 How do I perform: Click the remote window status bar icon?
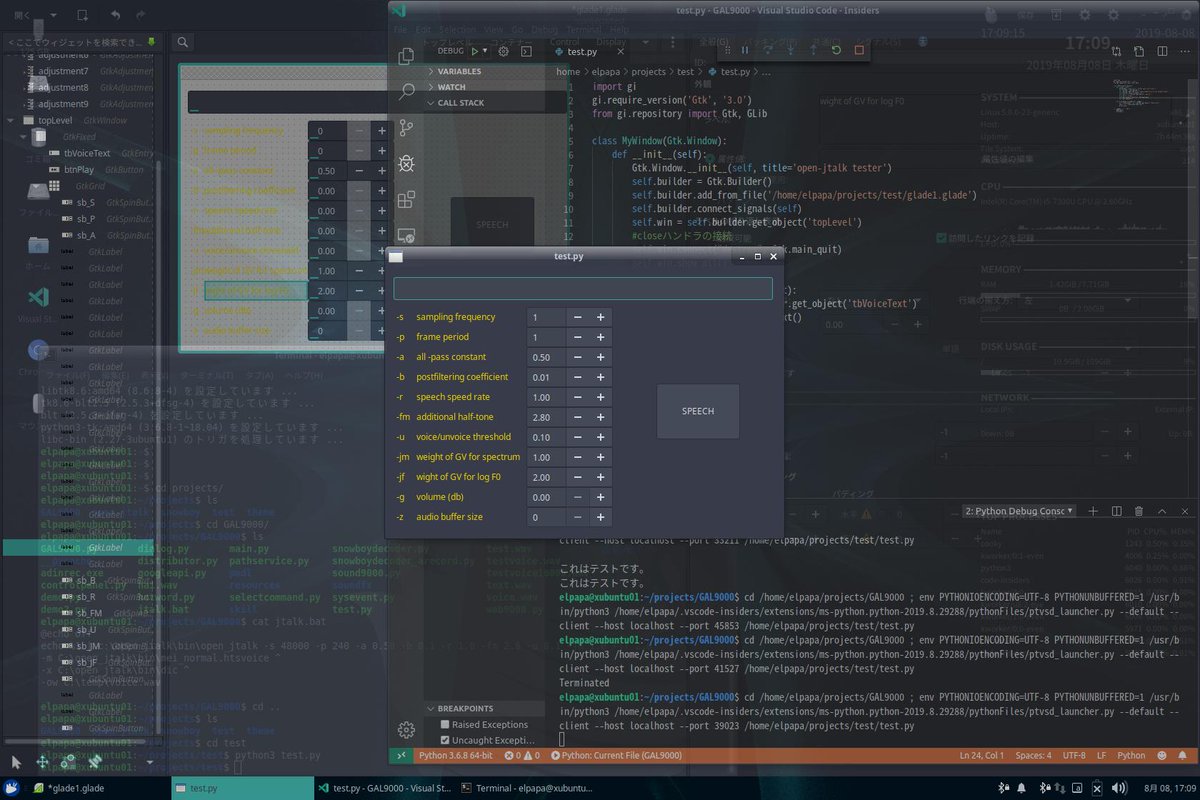point(401,756)
